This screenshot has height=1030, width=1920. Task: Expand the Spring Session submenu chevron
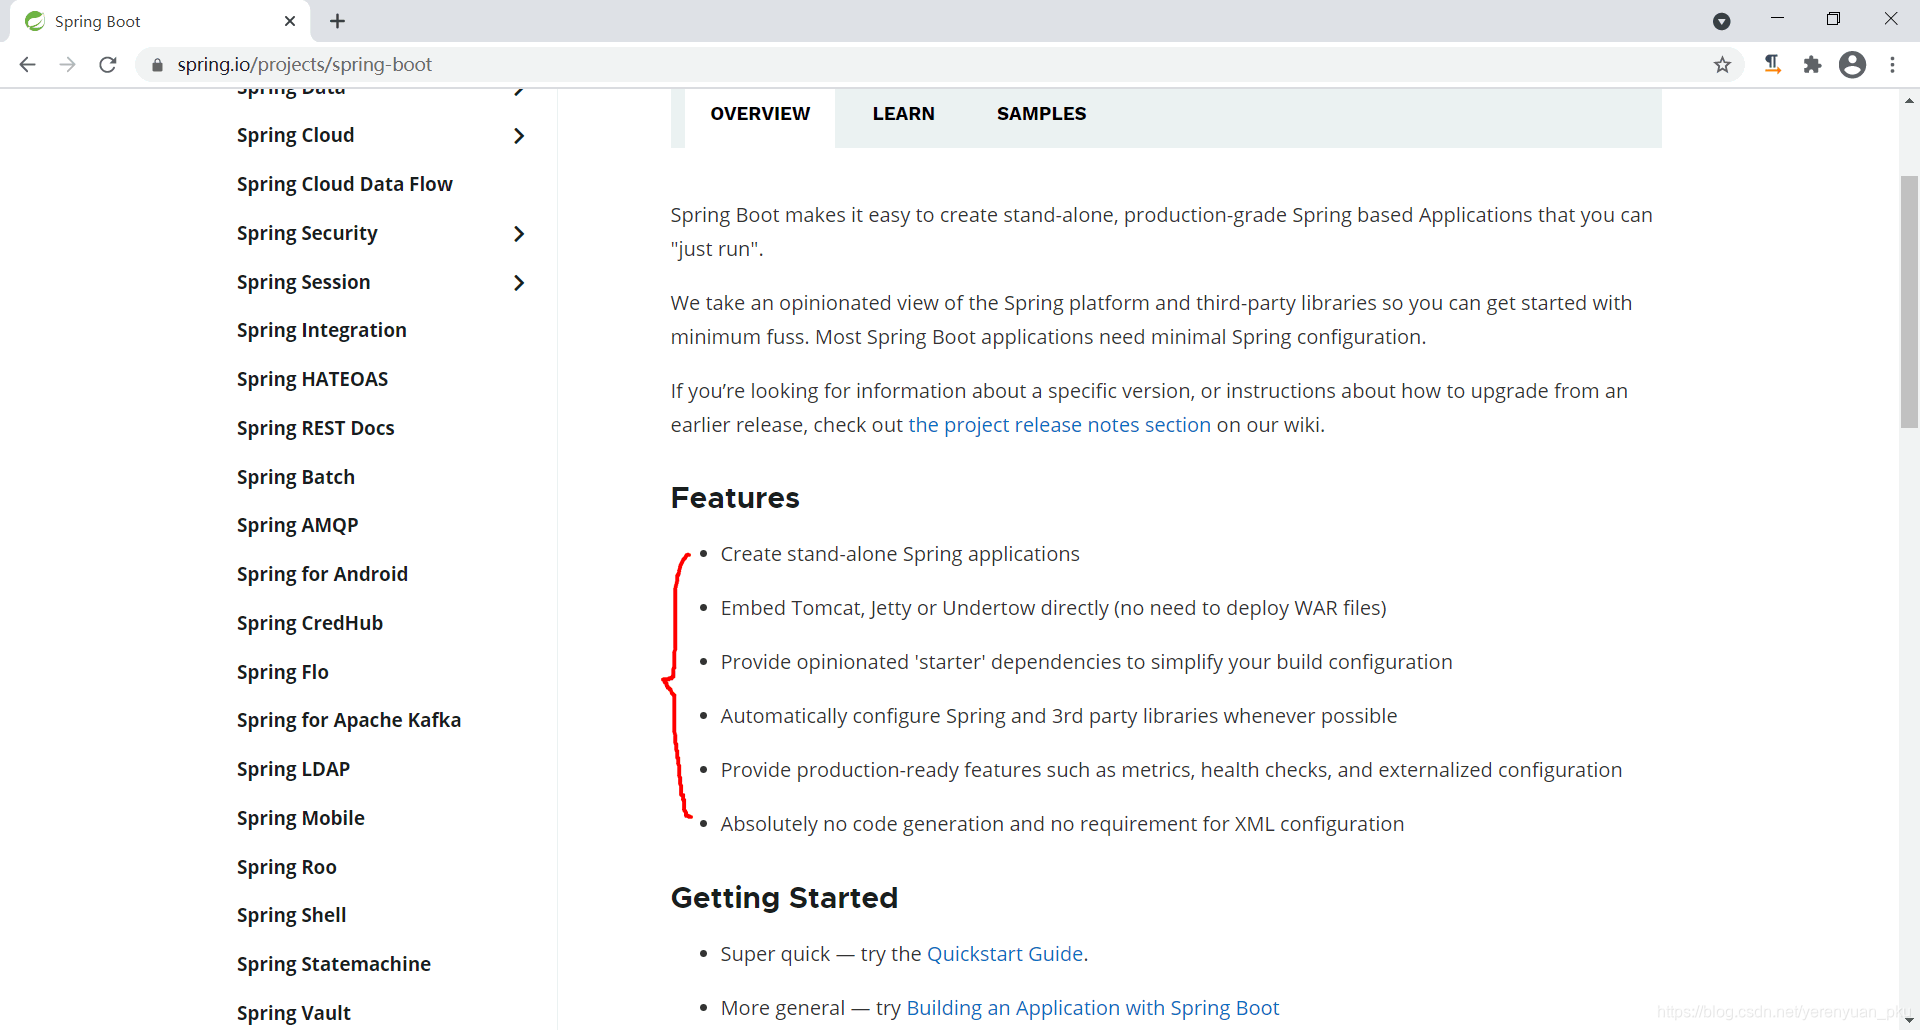coord(518,283)
